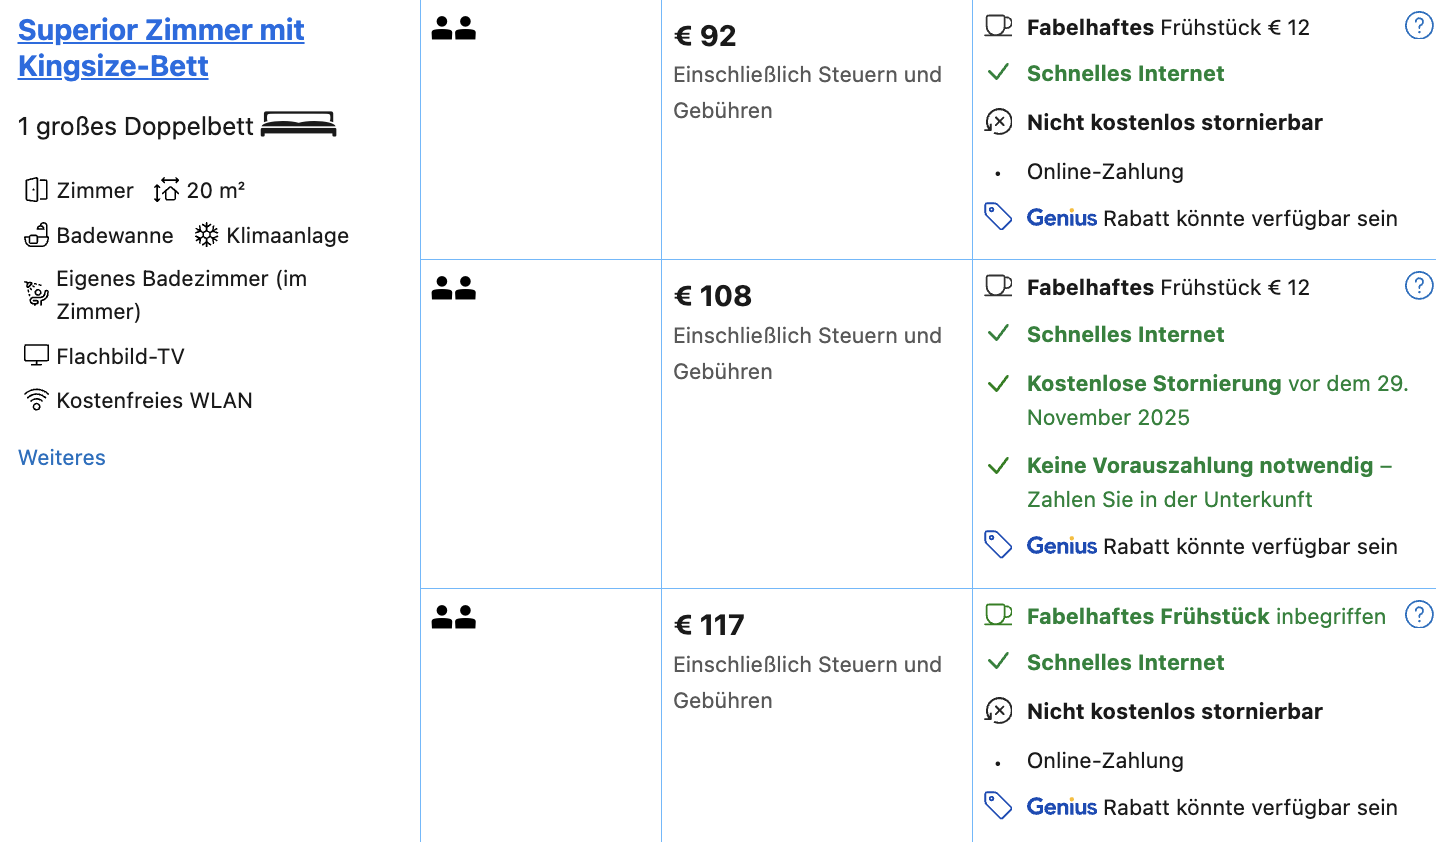
Task: Click the help icon for the €108 offer
Action: (x=1418, y=286)
